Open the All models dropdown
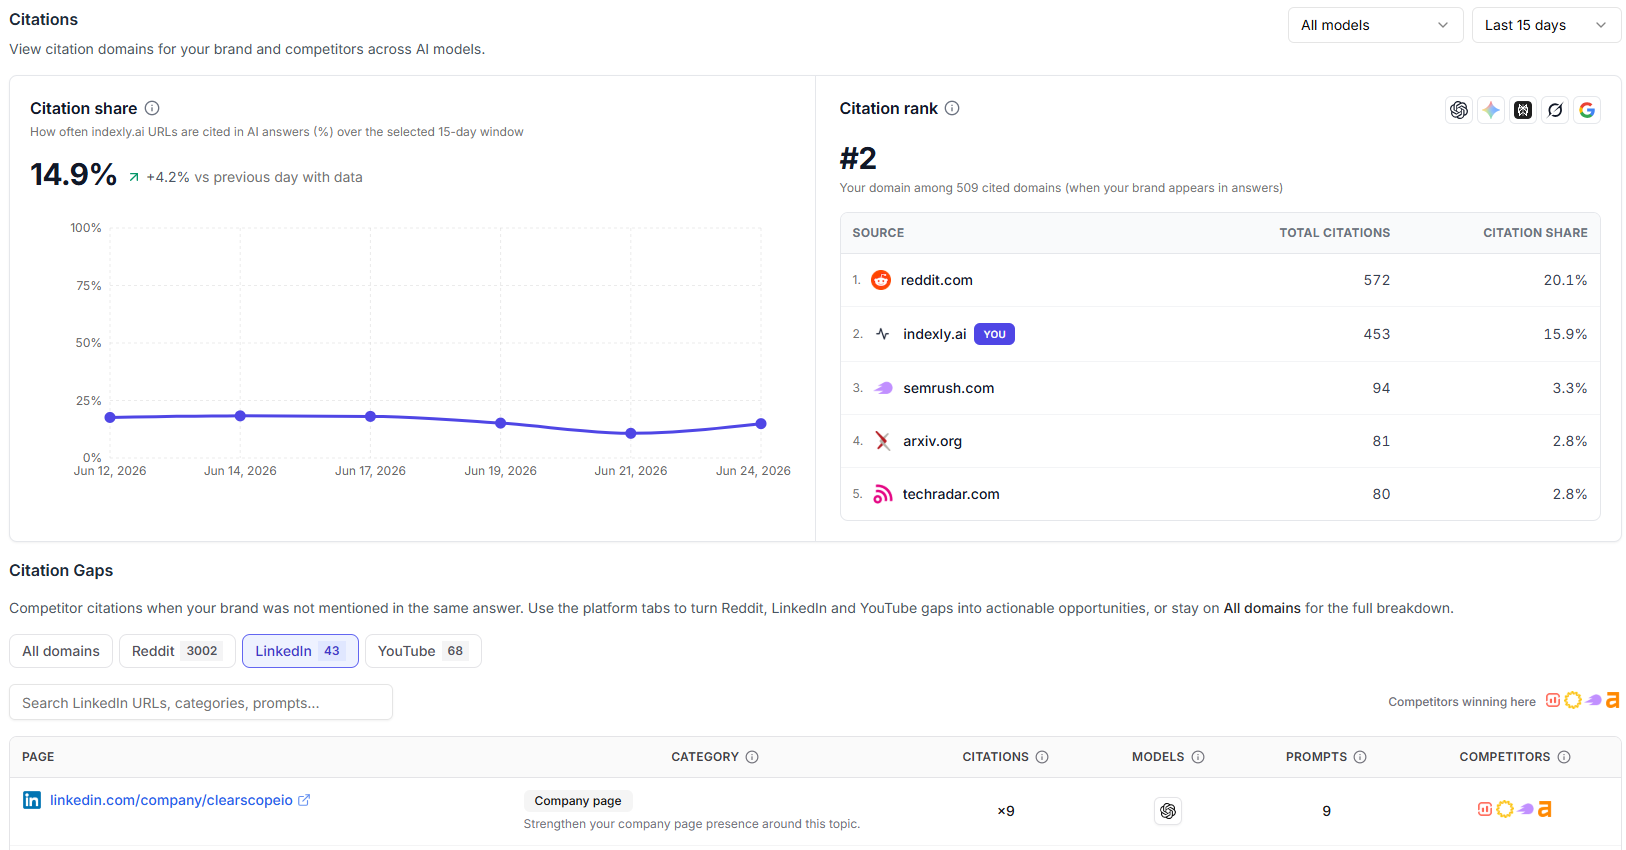 click(1375, 25)
